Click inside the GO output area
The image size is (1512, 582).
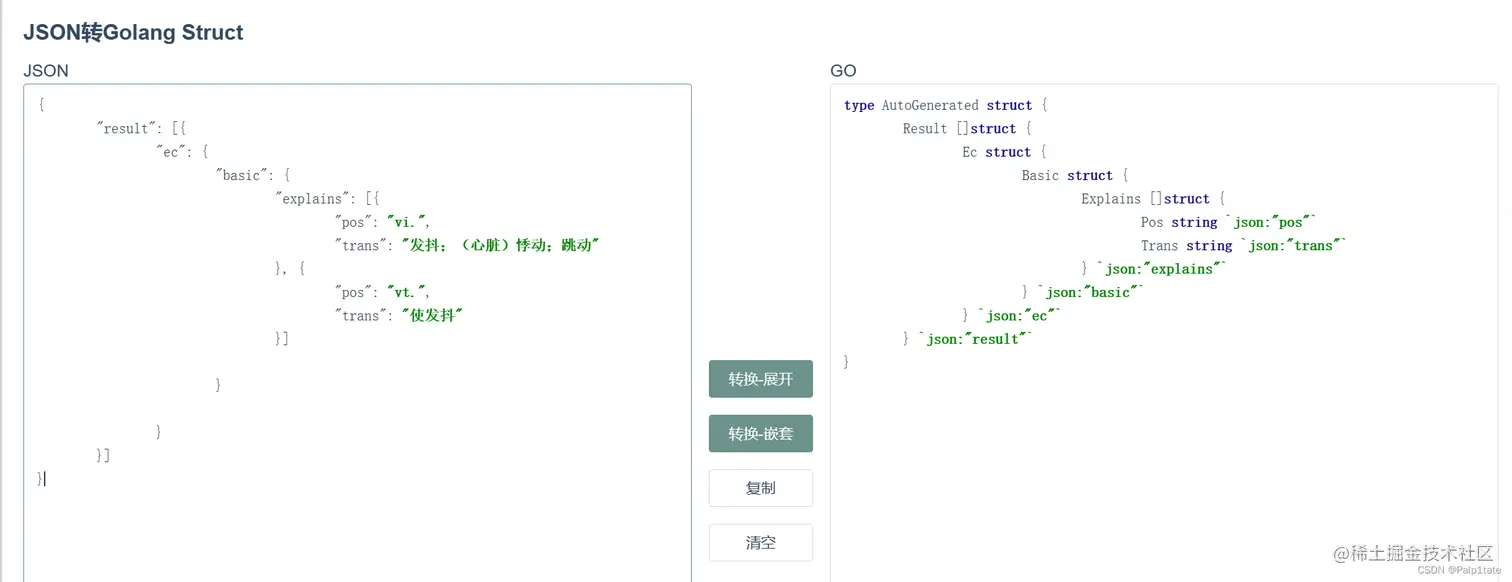[x=1164, y=333]
